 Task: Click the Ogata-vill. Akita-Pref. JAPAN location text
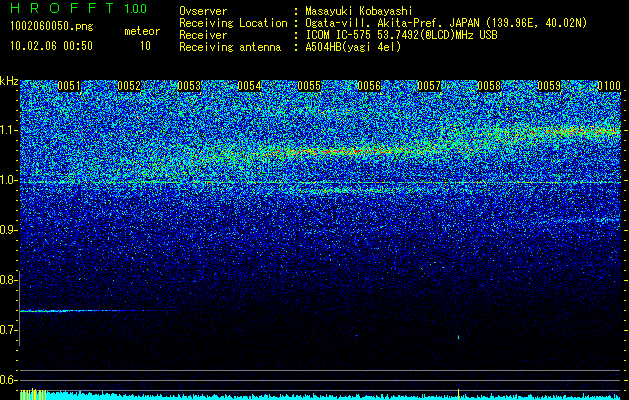[x=446, y=23]
